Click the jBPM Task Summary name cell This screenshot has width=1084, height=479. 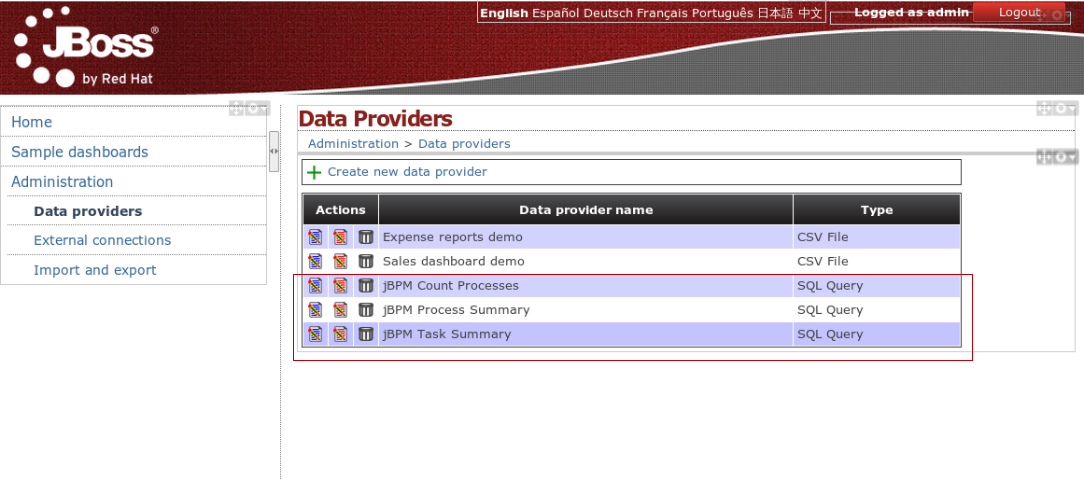586,334
